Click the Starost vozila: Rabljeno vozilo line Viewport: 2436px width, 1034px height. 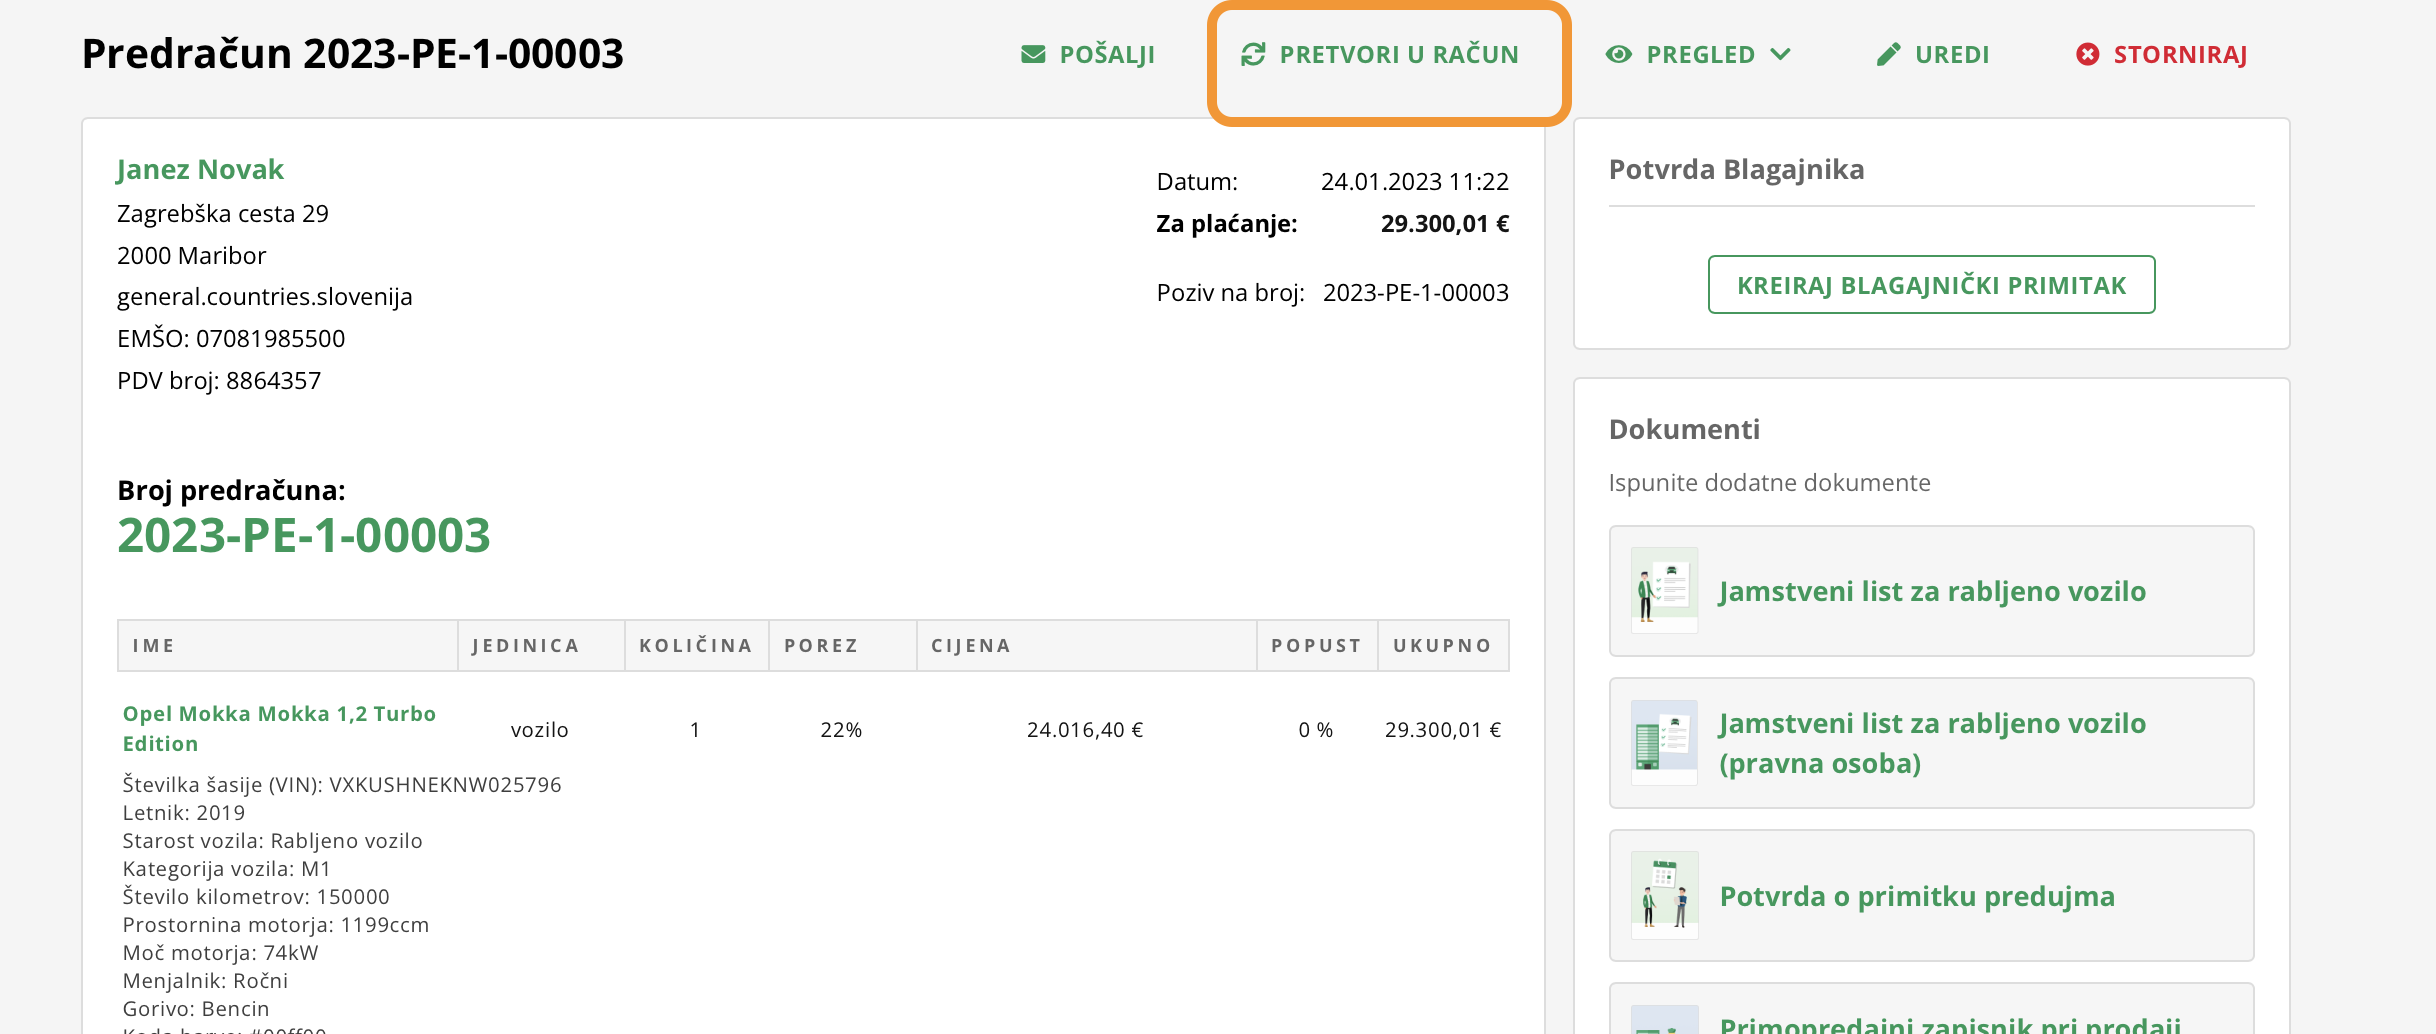point(272,841)
